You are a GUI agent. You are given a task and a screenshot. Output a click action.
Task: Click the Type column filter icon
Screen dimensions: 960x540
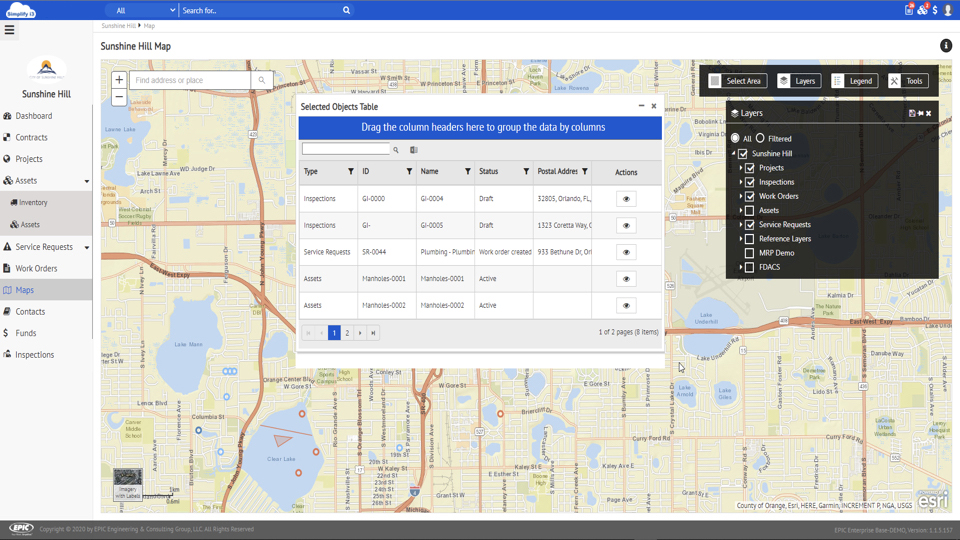click(x=351, y=172)
